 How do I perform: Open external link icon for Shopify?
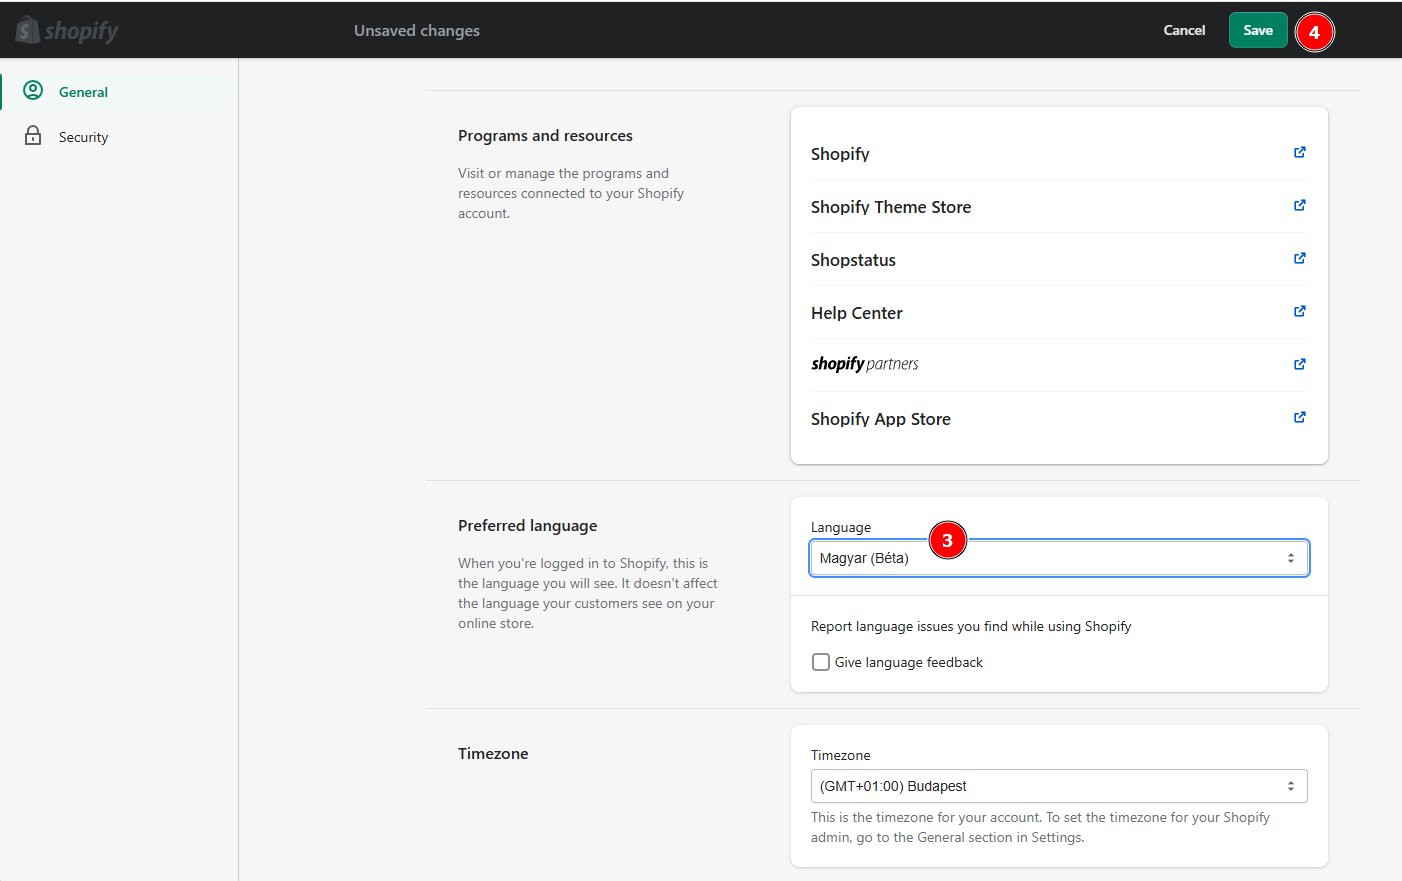pyautogui.click(x=1299, y=152)
